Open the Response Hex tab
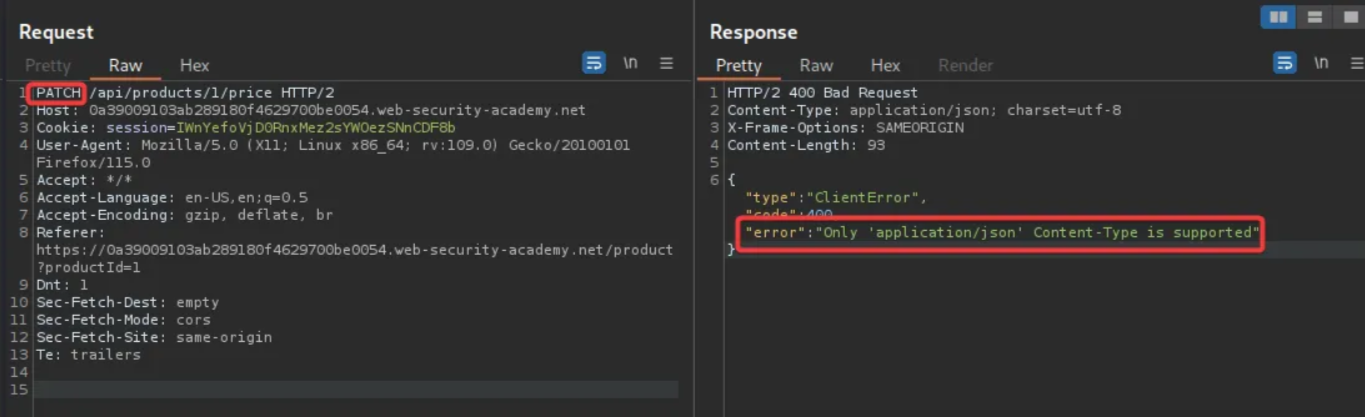The image size is (1365, 417). (885, 65)
